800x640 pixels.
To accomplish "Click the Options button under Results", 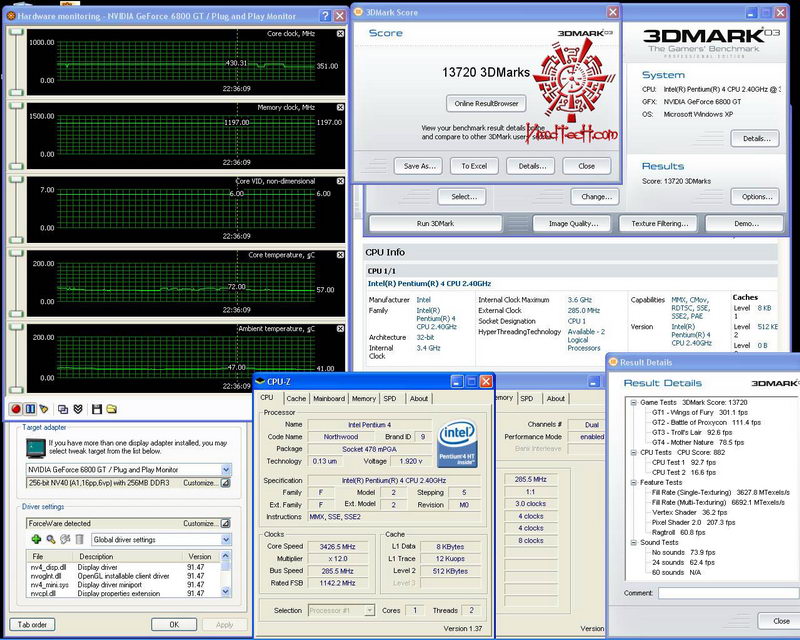I will pyautogui.click(x=757, y=196).
